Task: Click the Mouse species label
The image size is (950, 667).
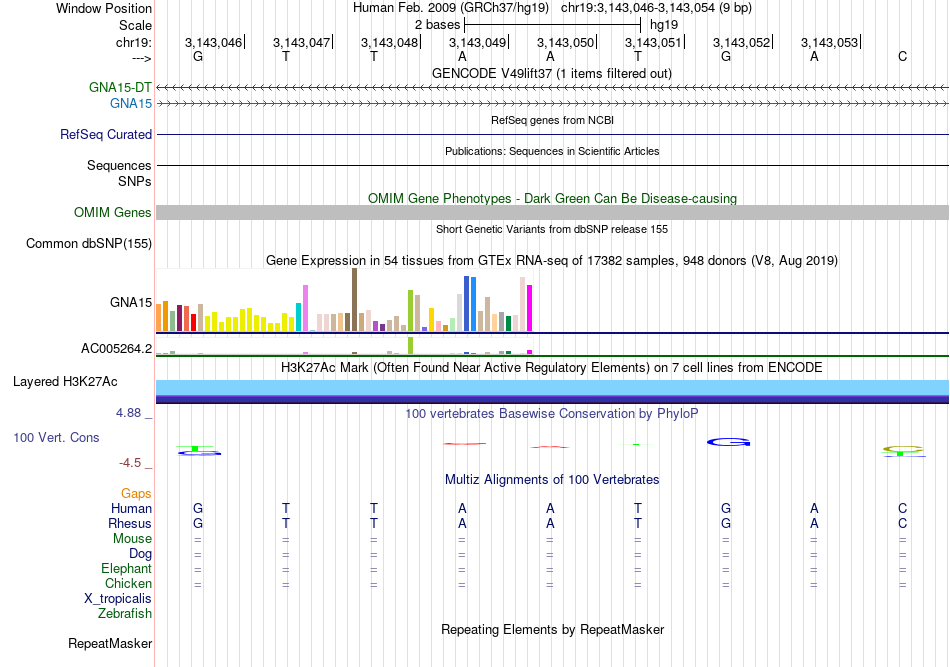Action: point(133,539)
